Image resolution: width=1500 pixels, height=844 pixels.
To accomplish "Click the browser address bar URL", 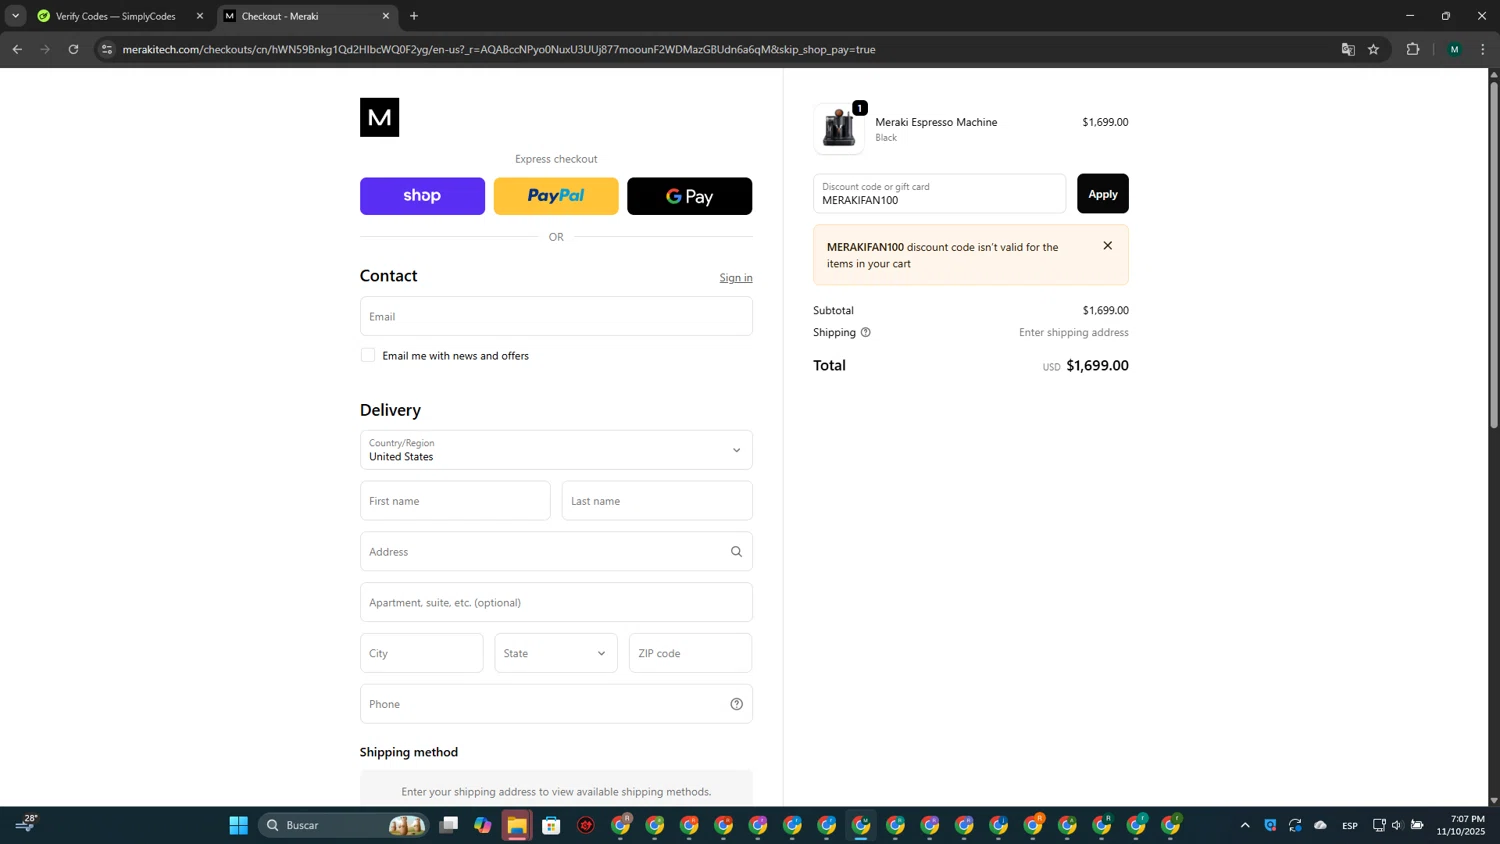I will 498,49.
